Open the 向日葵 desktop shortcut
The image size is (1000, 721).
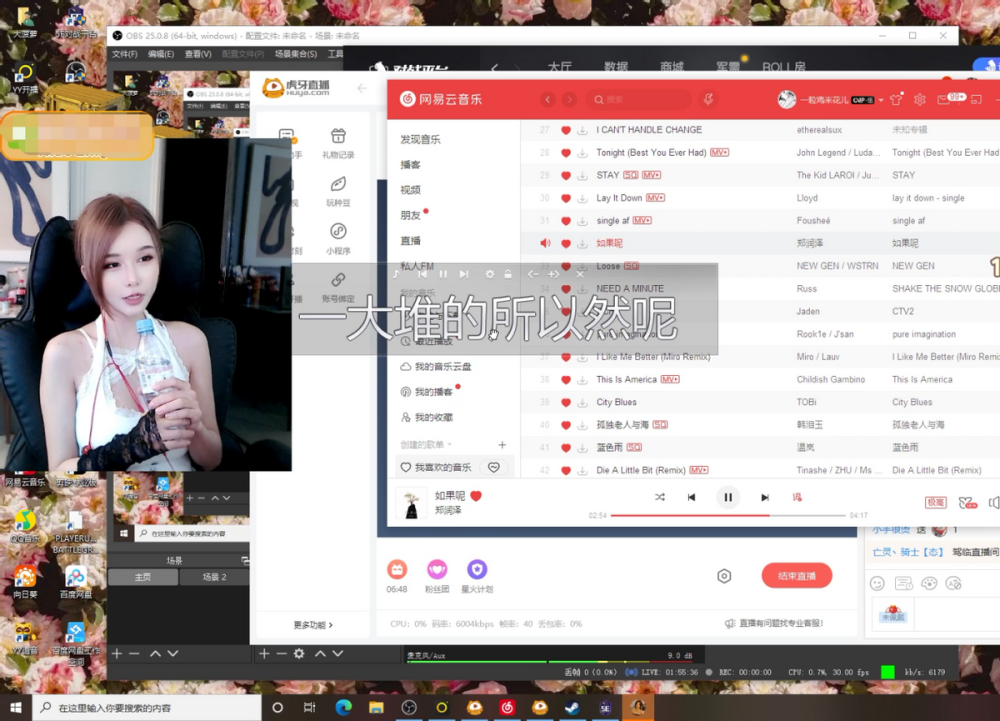[25, 581]
